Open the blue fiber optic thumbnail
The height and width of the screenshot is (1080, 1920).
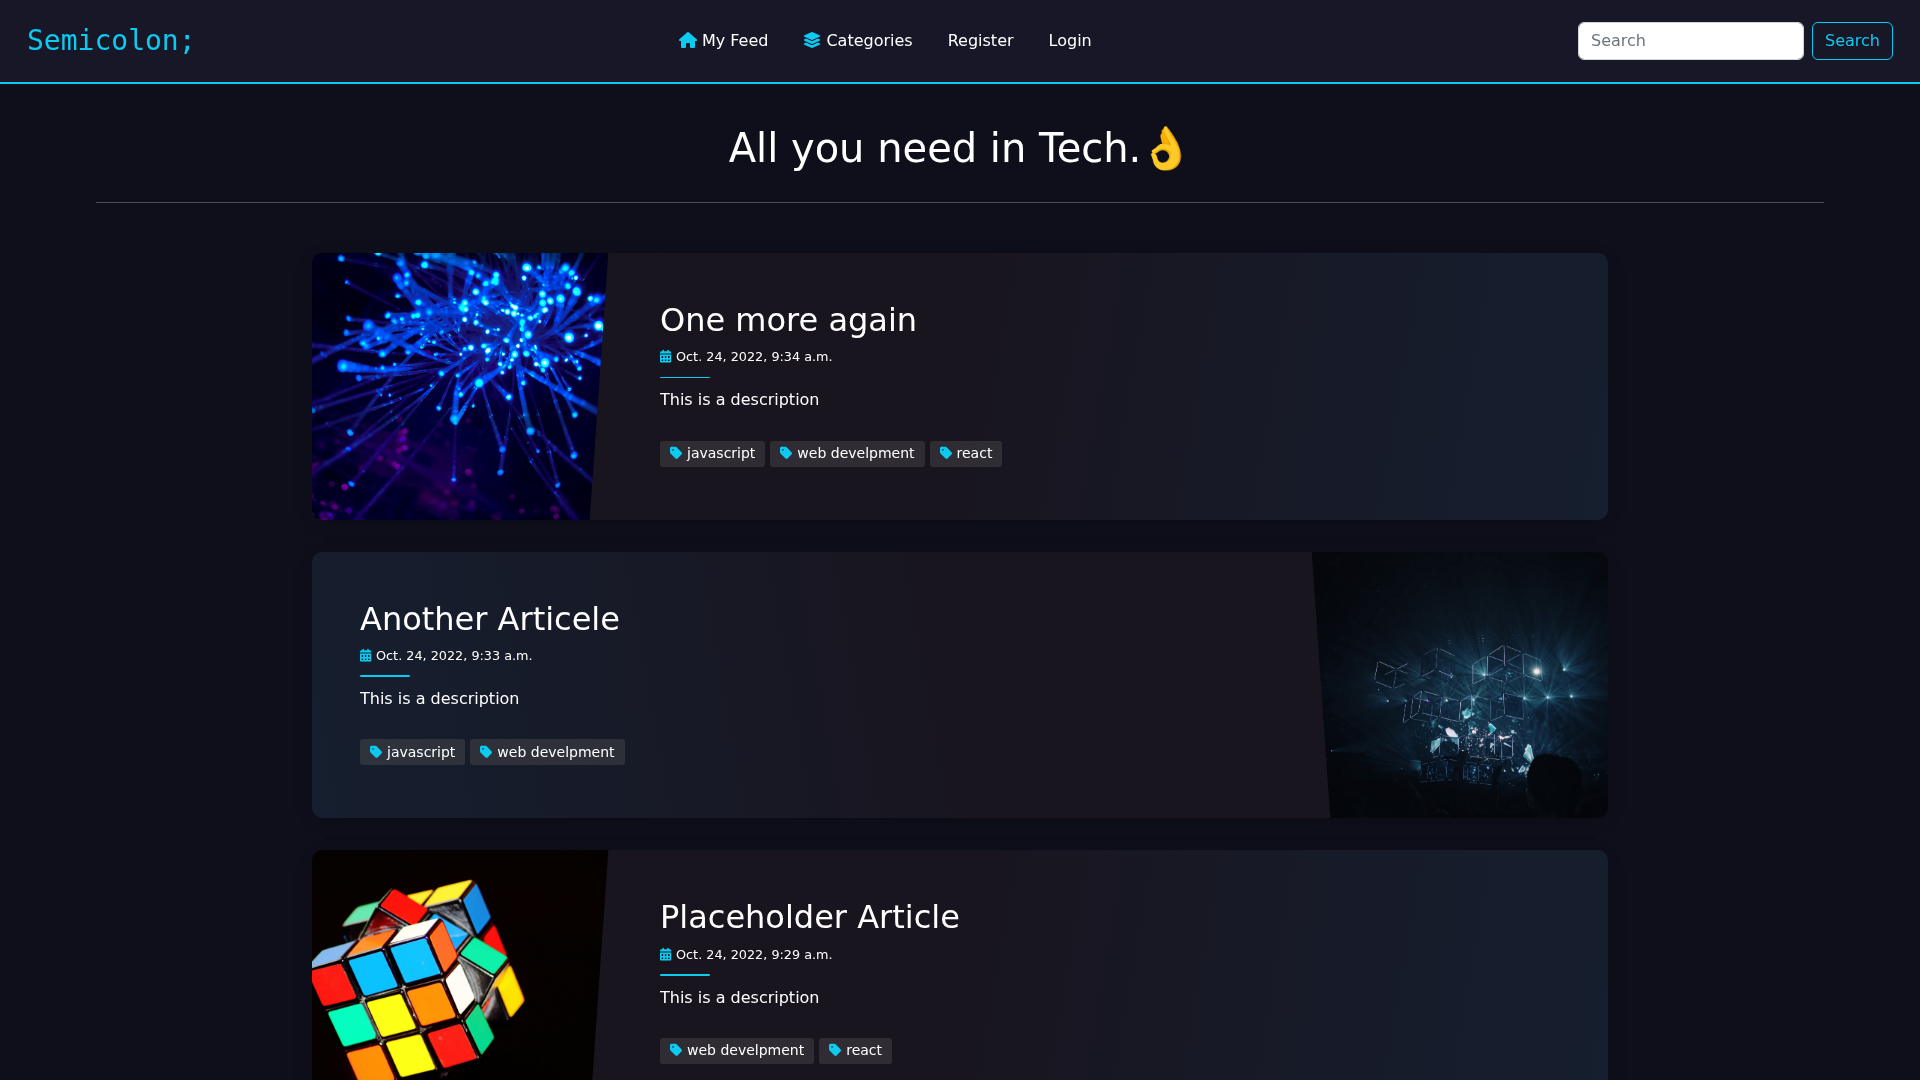458,386
